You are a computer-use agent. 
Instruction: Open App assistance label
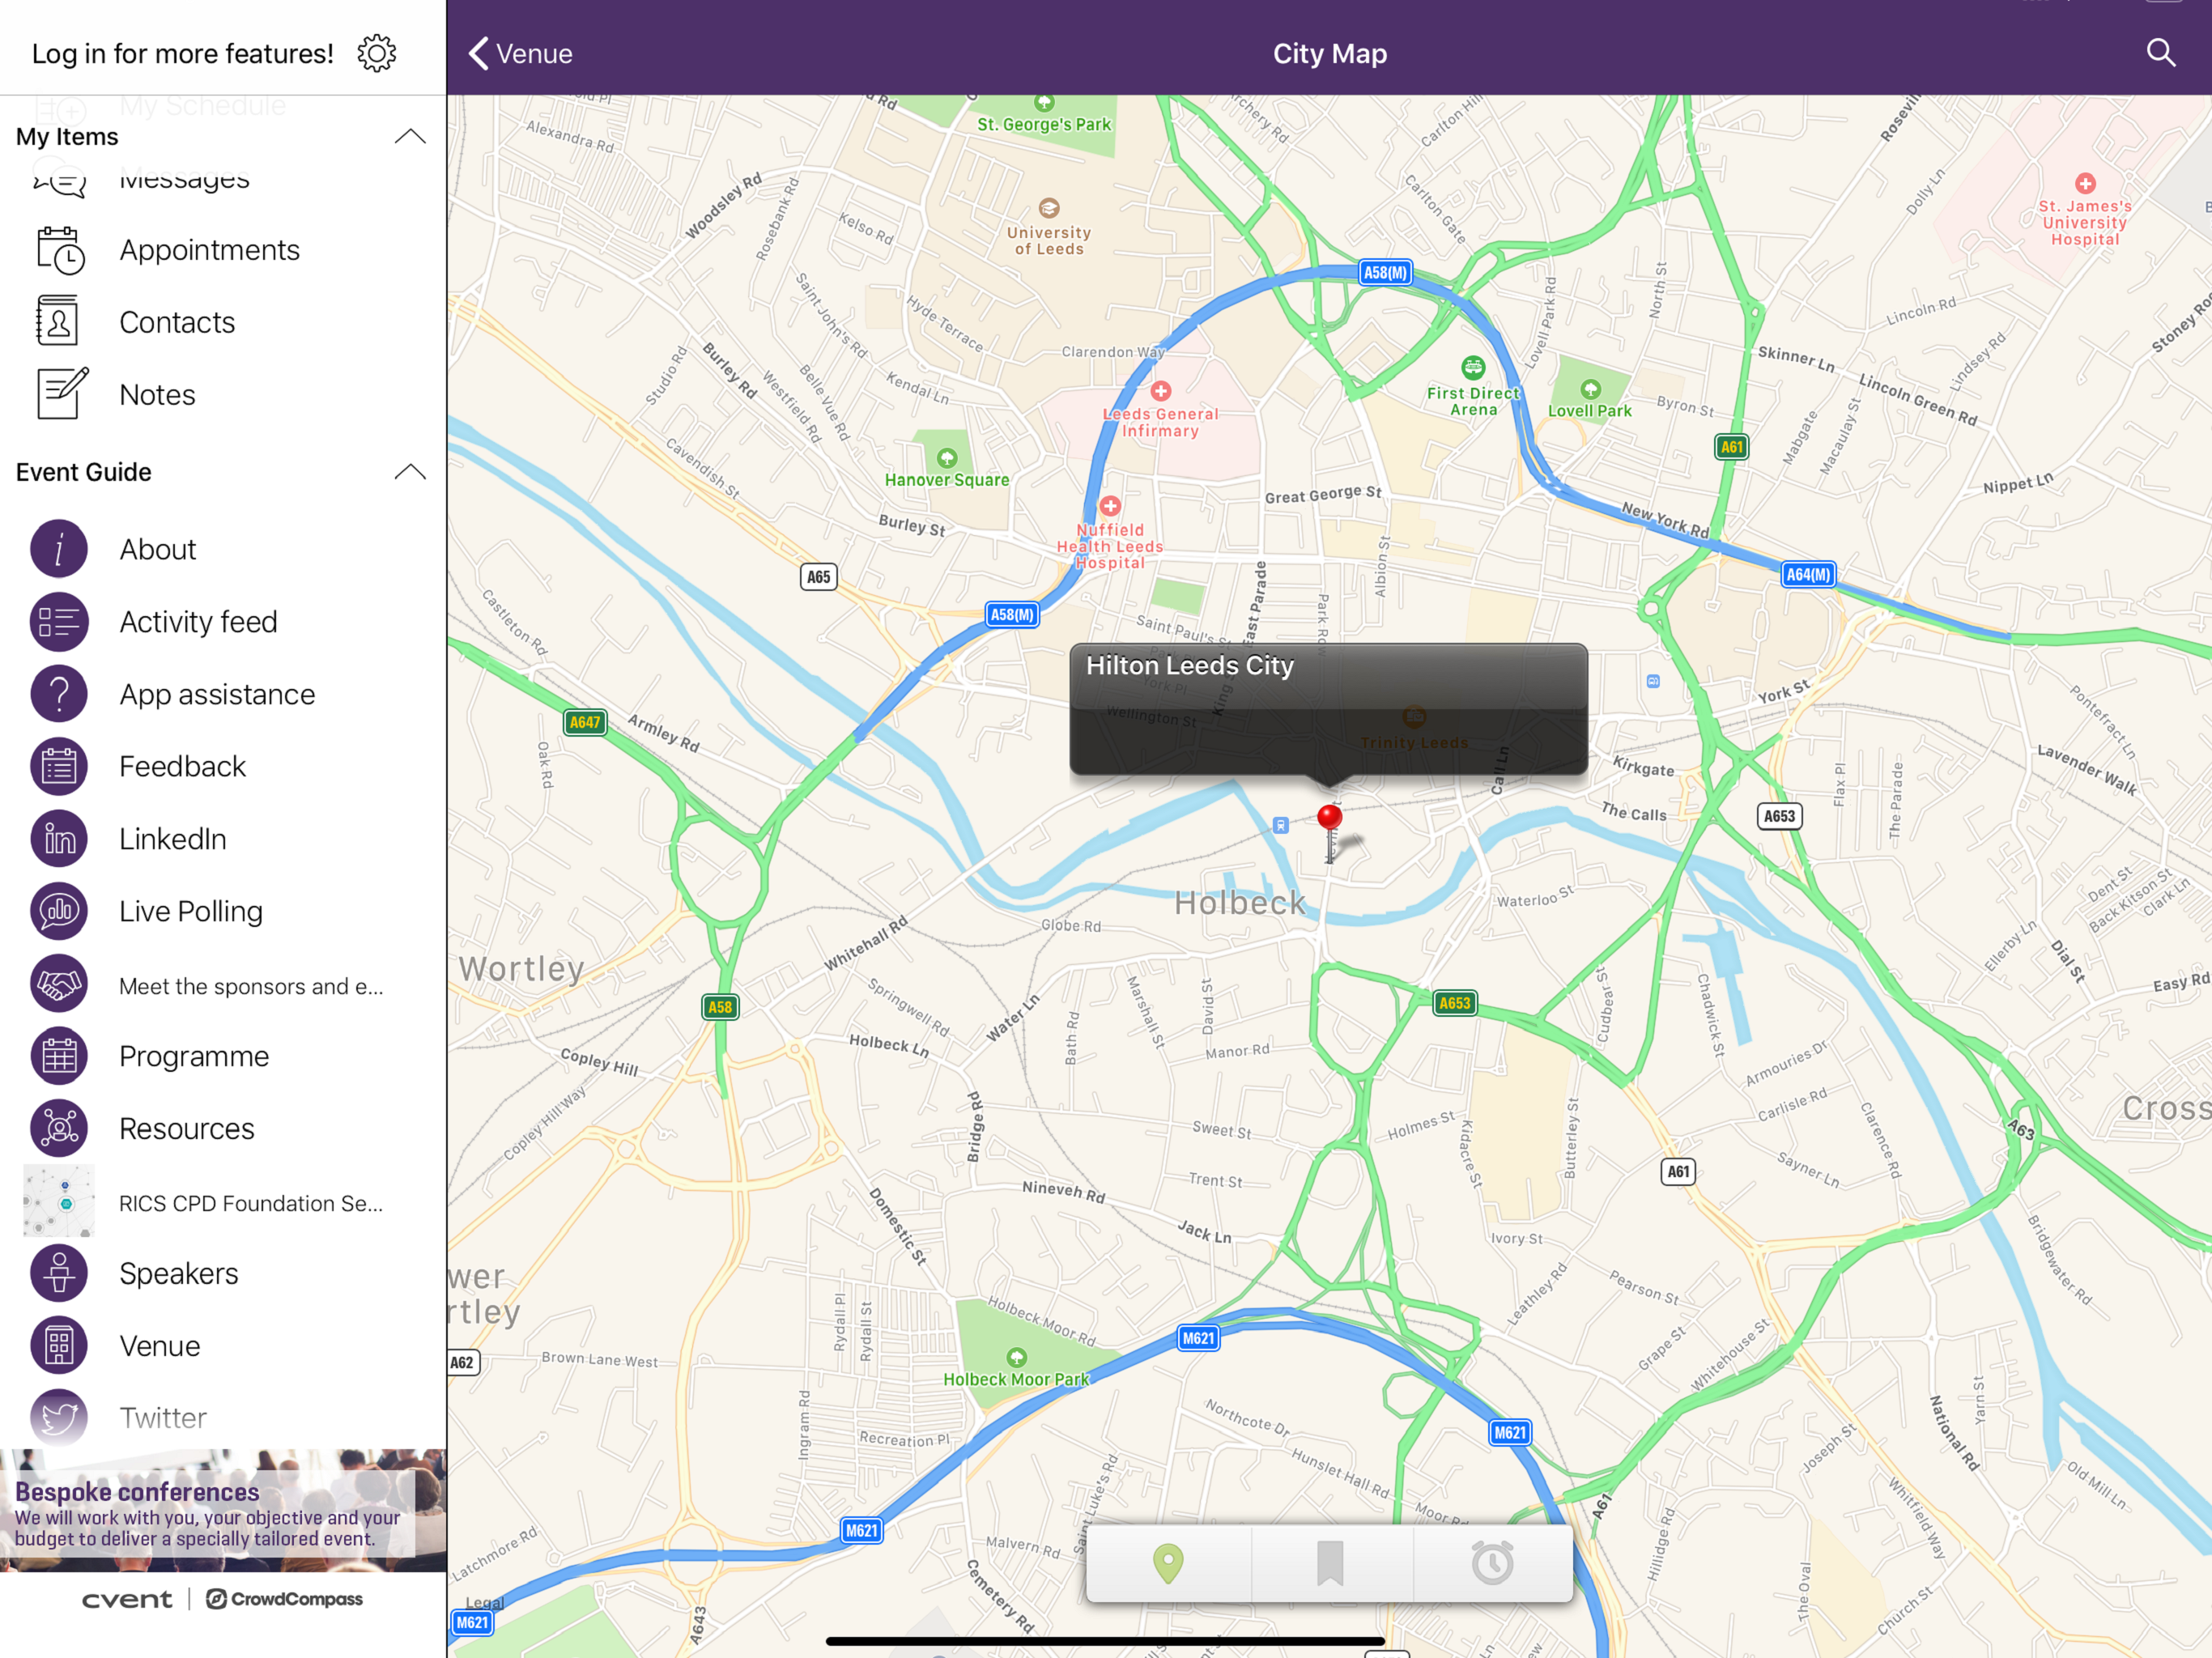217,694
